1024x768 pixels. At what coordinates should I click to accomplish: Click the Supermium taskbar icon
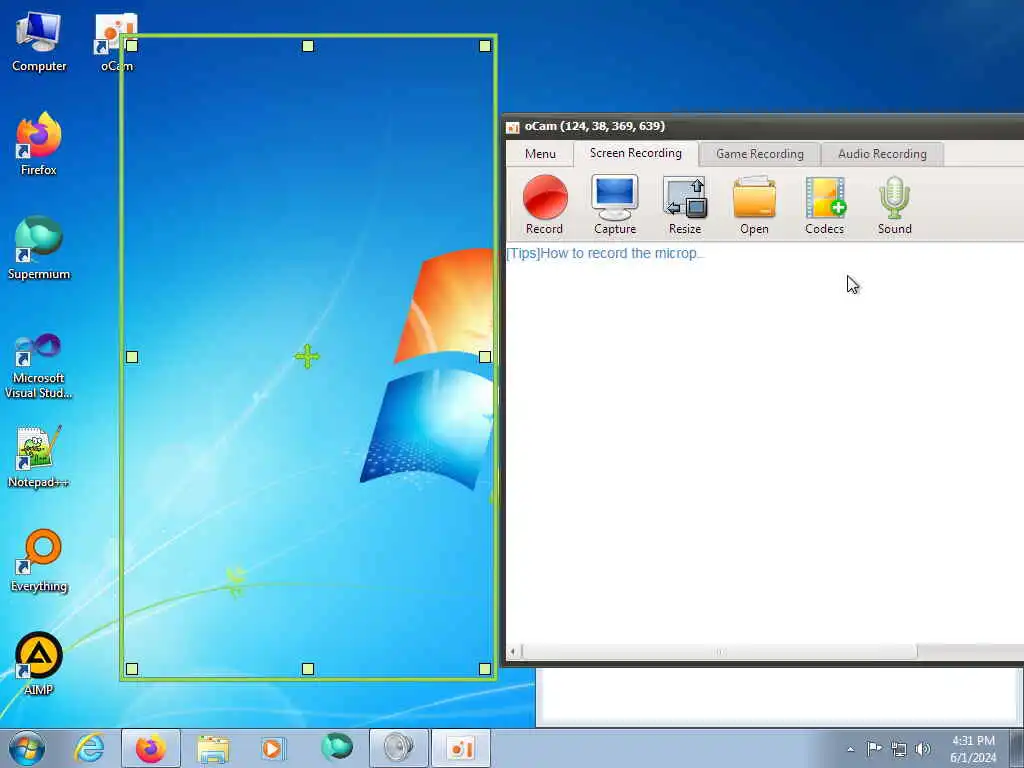pyautogui.click(x=337, y=747)
